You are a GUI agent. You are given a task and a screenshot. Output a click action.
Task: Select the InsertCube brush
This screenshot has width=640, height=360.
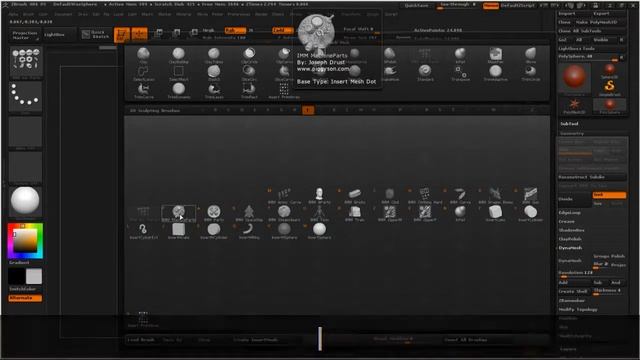496,213
